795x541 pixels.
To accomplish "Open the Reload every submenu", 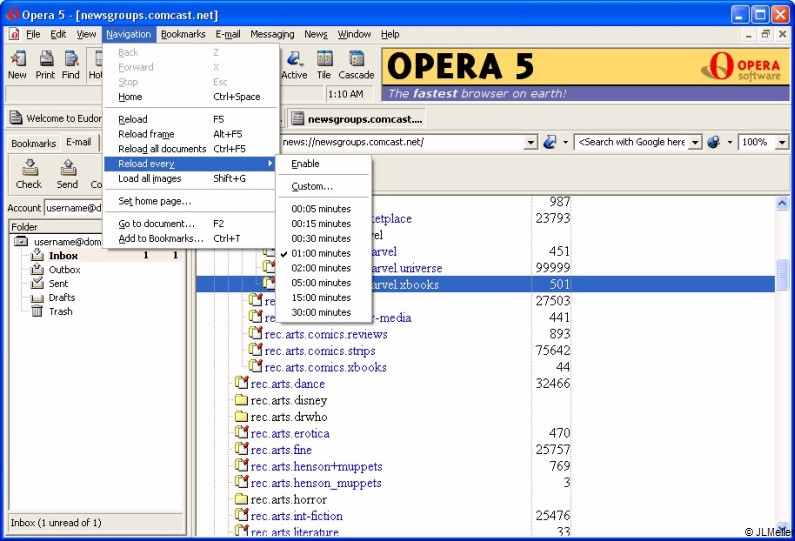I will 190,163.
